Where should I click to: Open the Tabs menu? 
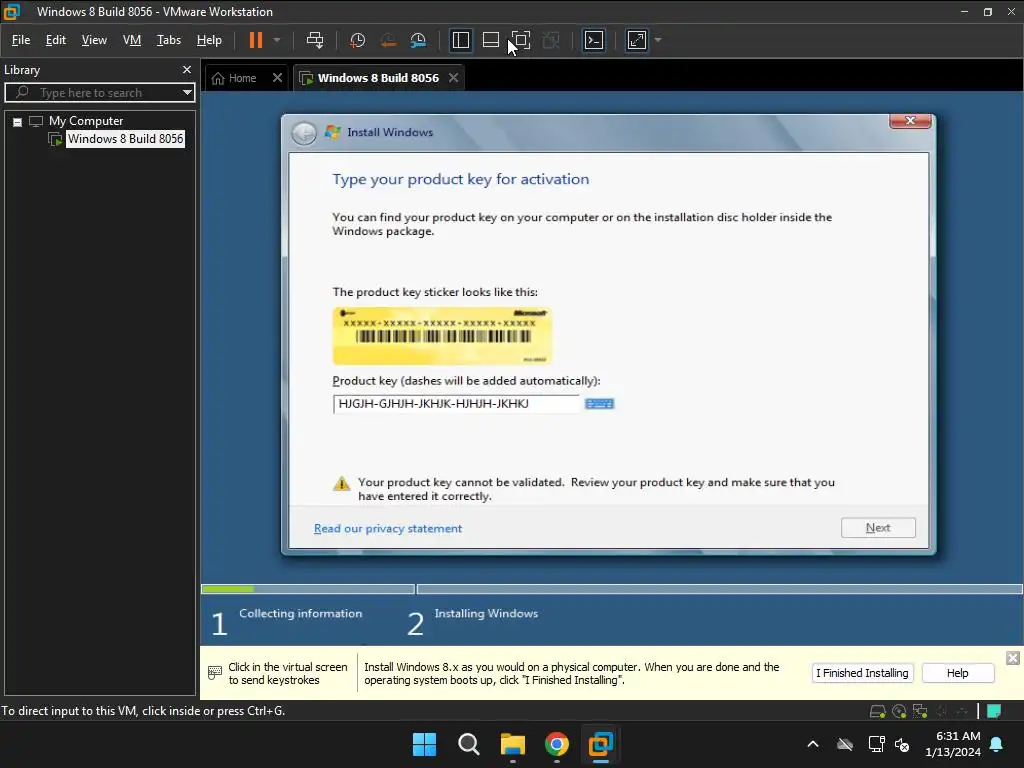pyautogui.click(x=168, y=40)
